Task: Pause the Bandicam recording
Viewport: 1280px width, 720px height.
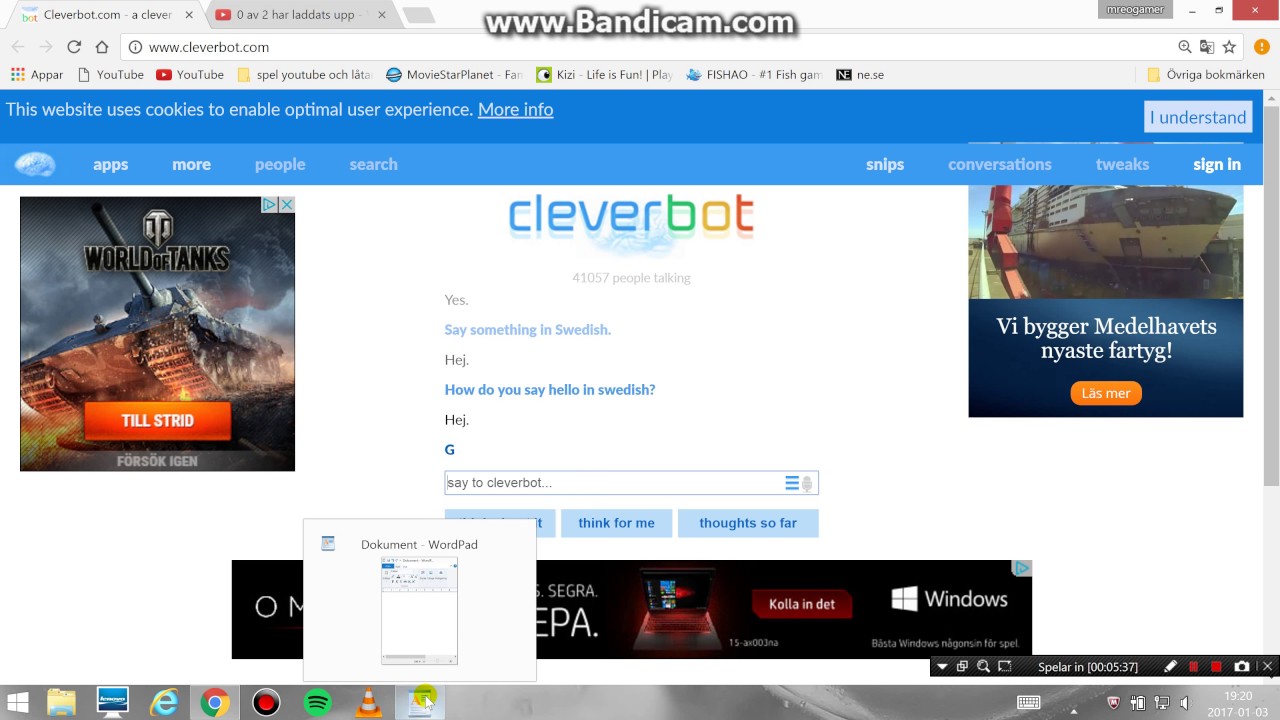Action: [x=1193, y=667]
